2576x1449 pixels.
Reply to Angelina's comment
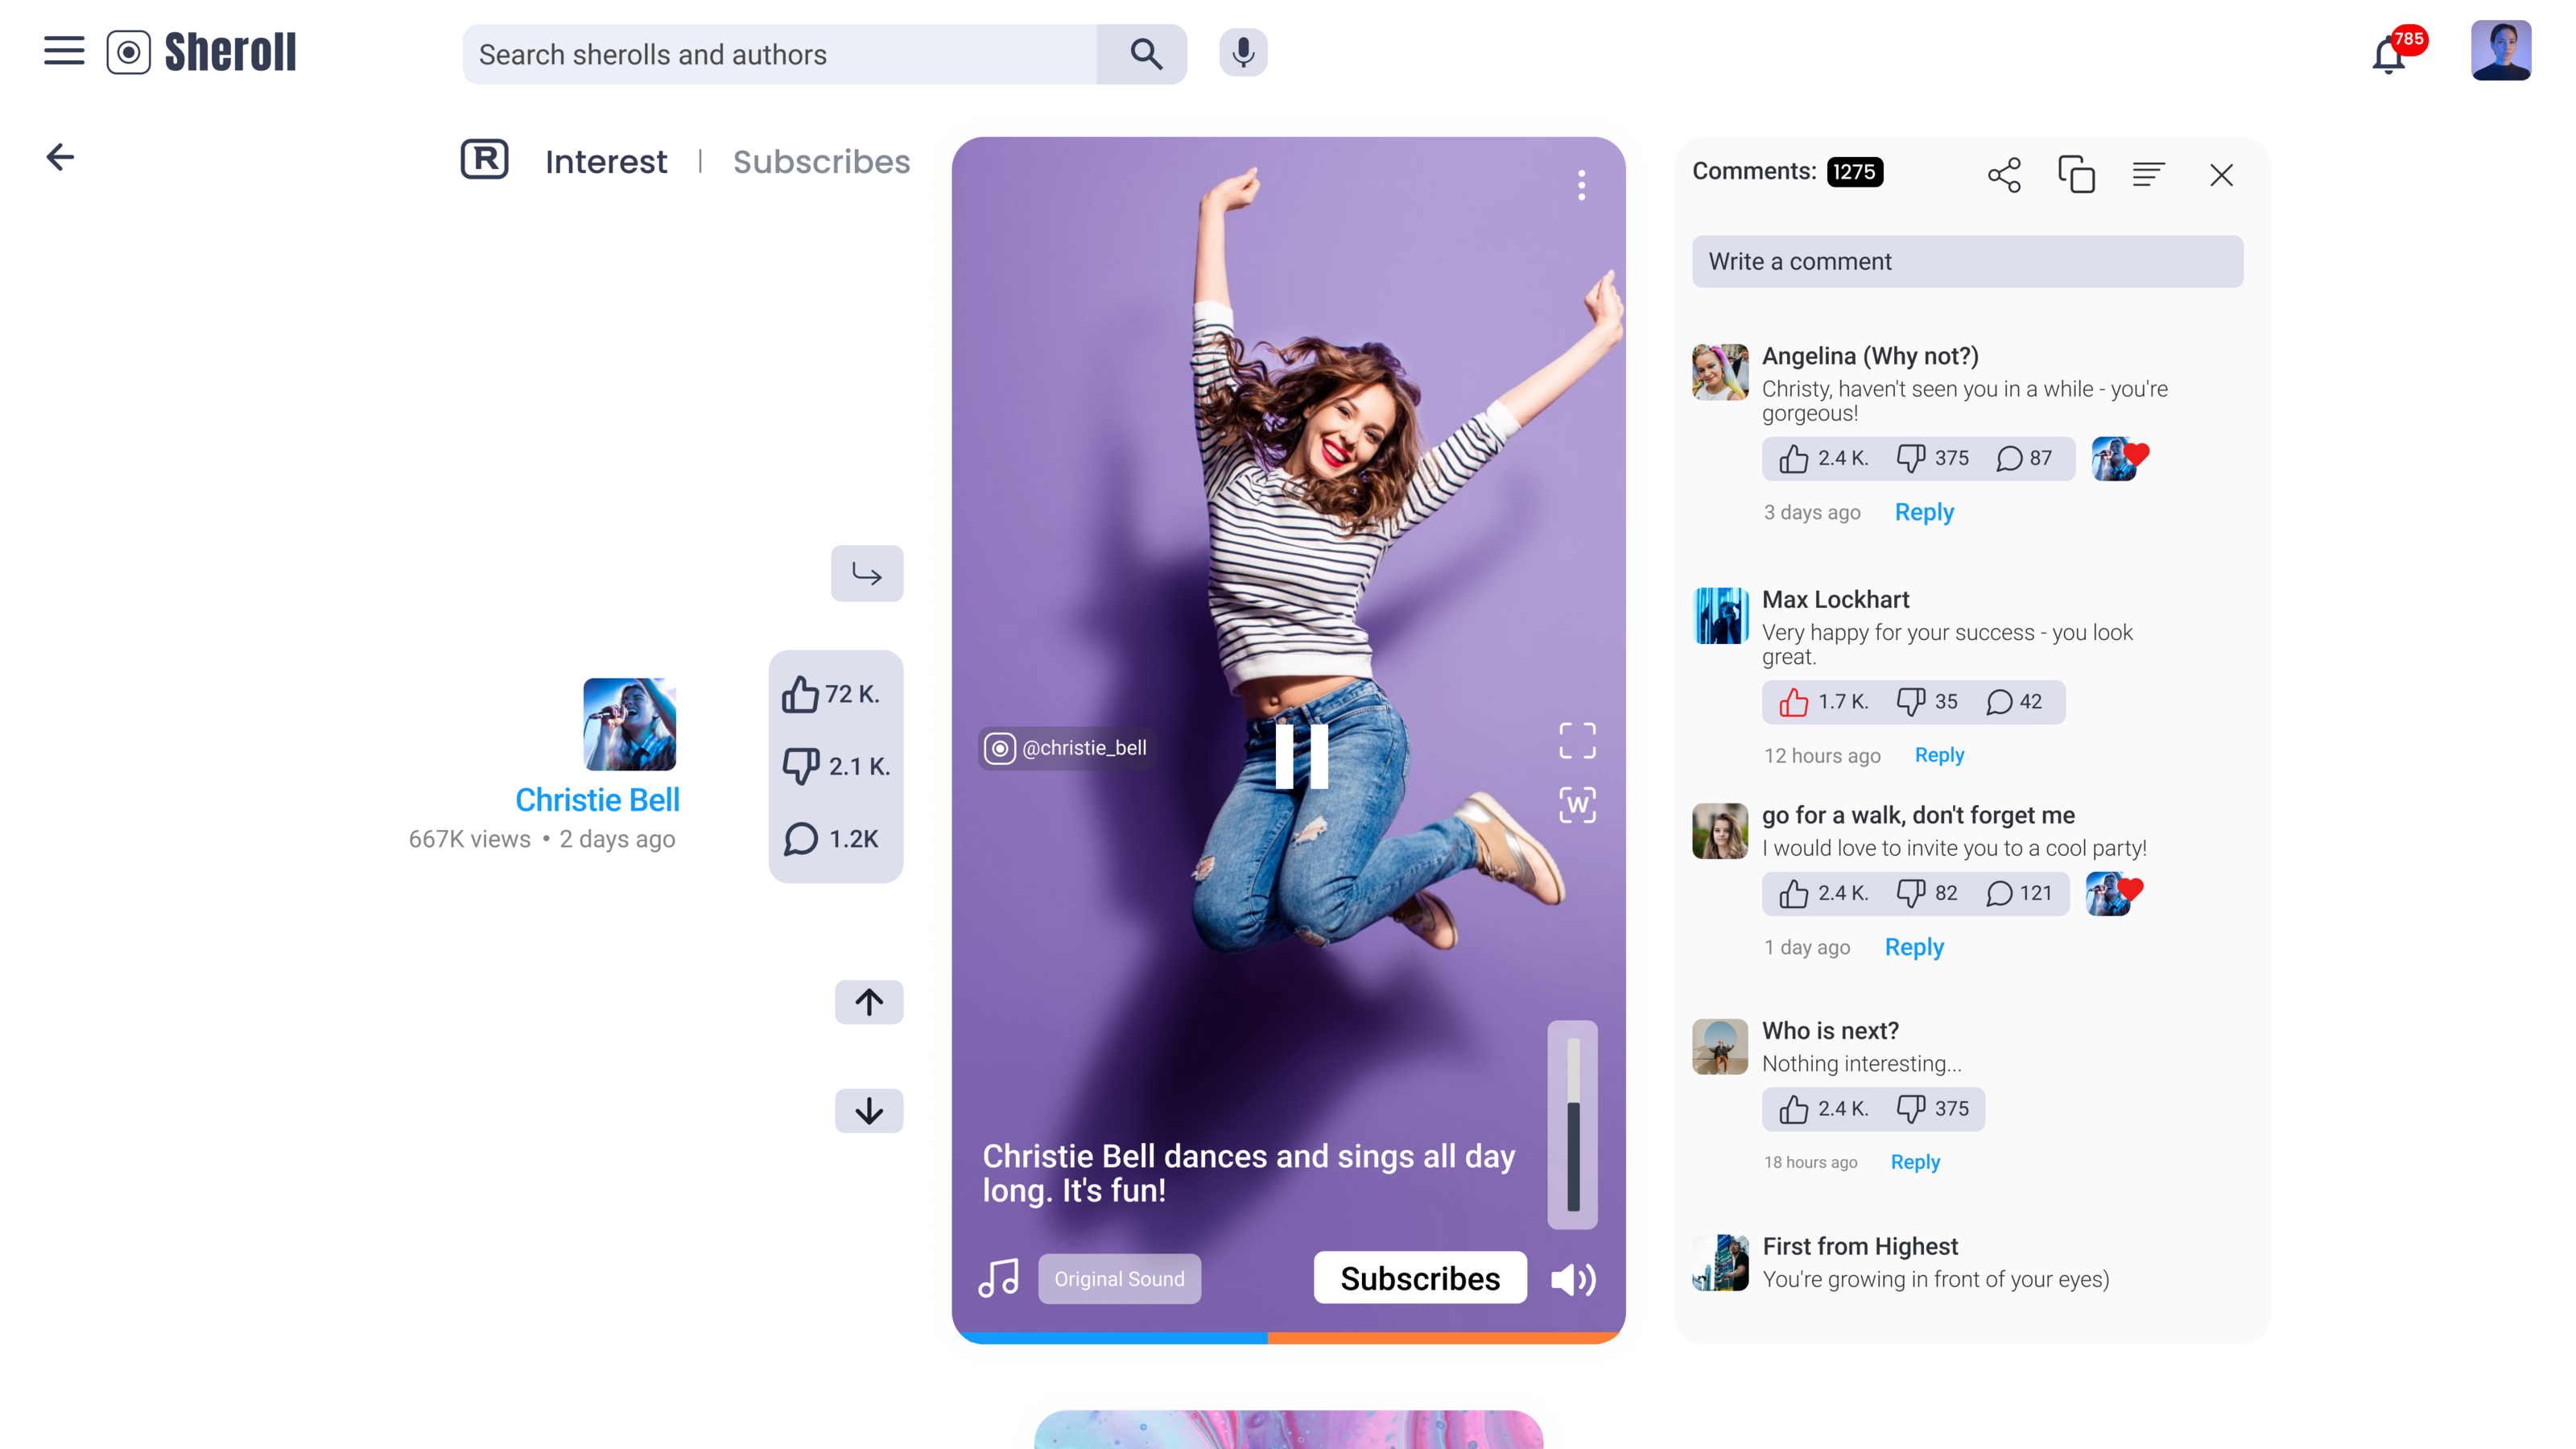pyautogui.click(x=1924, y=512)
